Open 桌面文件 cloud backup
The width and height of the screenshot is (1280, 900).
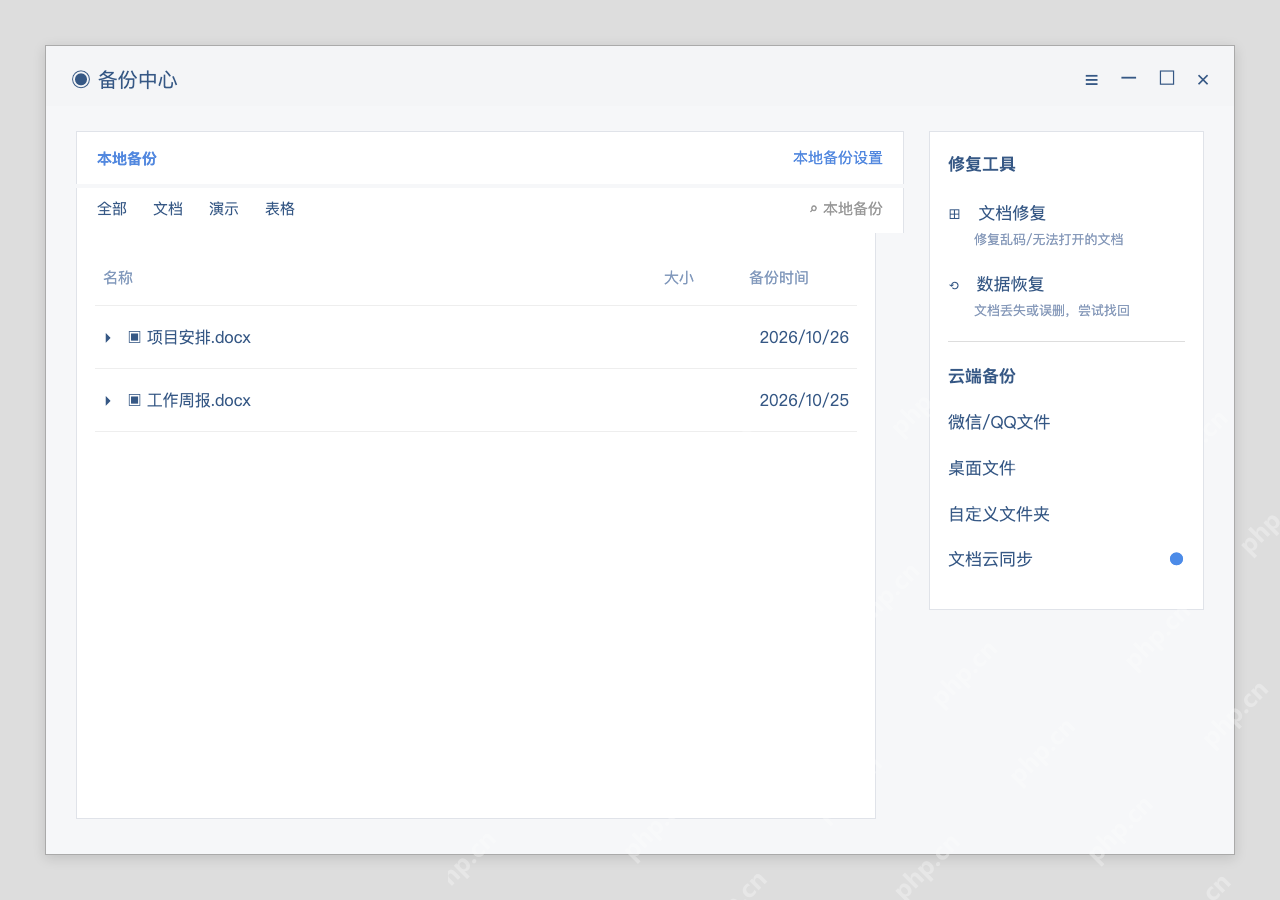click(x=982, y=468)
